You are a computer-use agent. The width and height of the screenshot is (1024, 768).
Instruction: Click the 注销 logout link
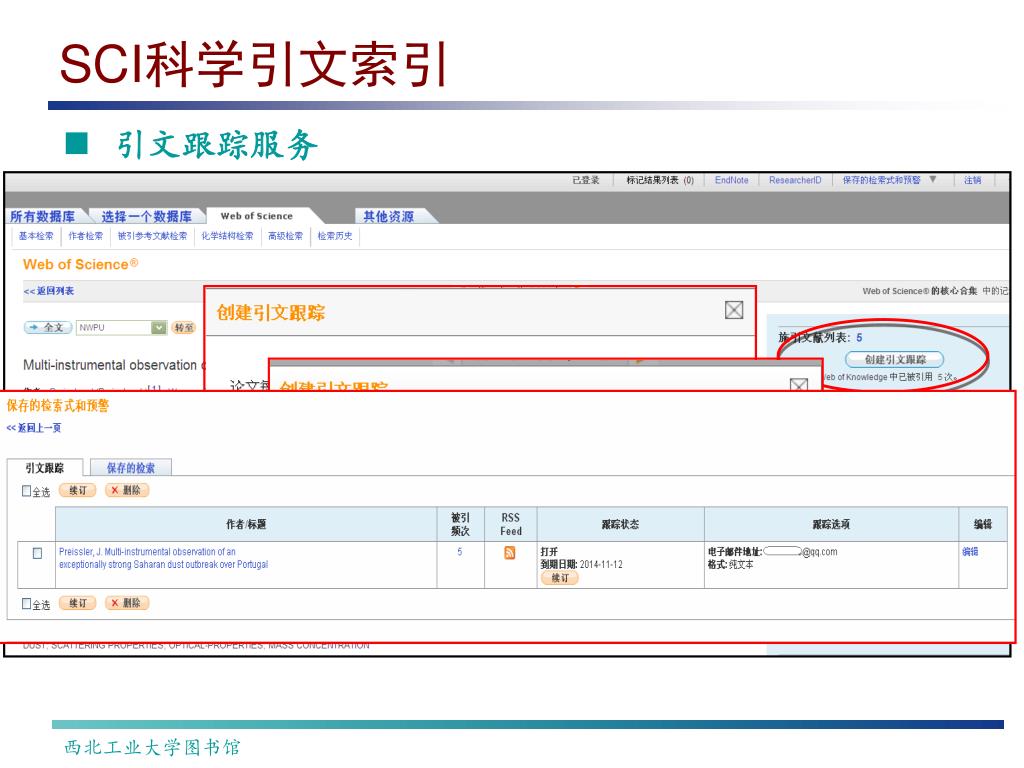pyautogui.click(x=972, y=180)
